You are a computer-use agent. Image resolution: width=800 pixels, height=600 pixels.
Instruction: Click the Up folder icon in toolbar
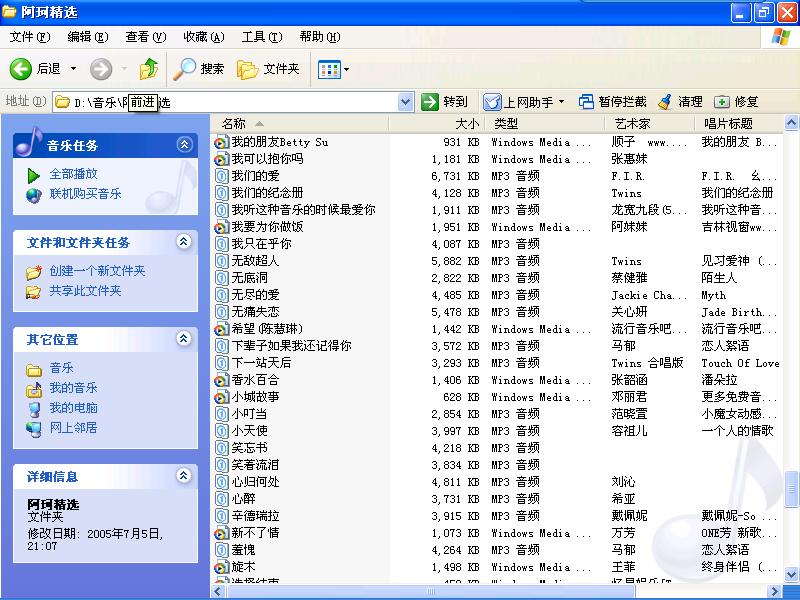[149, 69]
